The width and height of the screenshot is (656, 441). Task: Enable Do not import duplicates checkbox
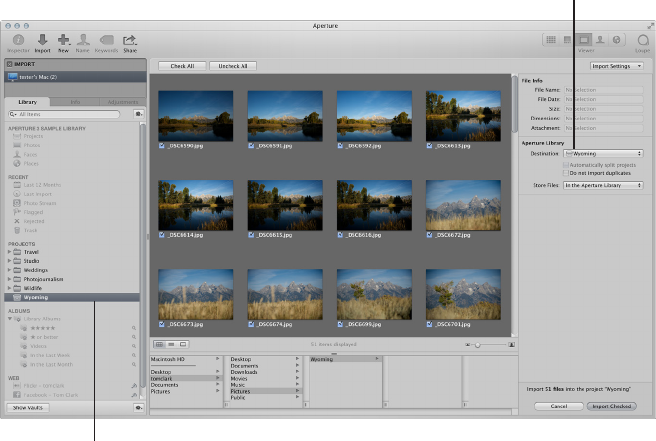click(x=566, y=173)
